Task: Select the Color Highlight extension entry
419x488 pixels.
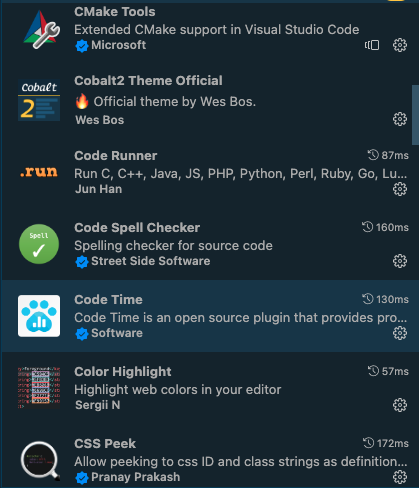Action: click(x=209, y=388)
